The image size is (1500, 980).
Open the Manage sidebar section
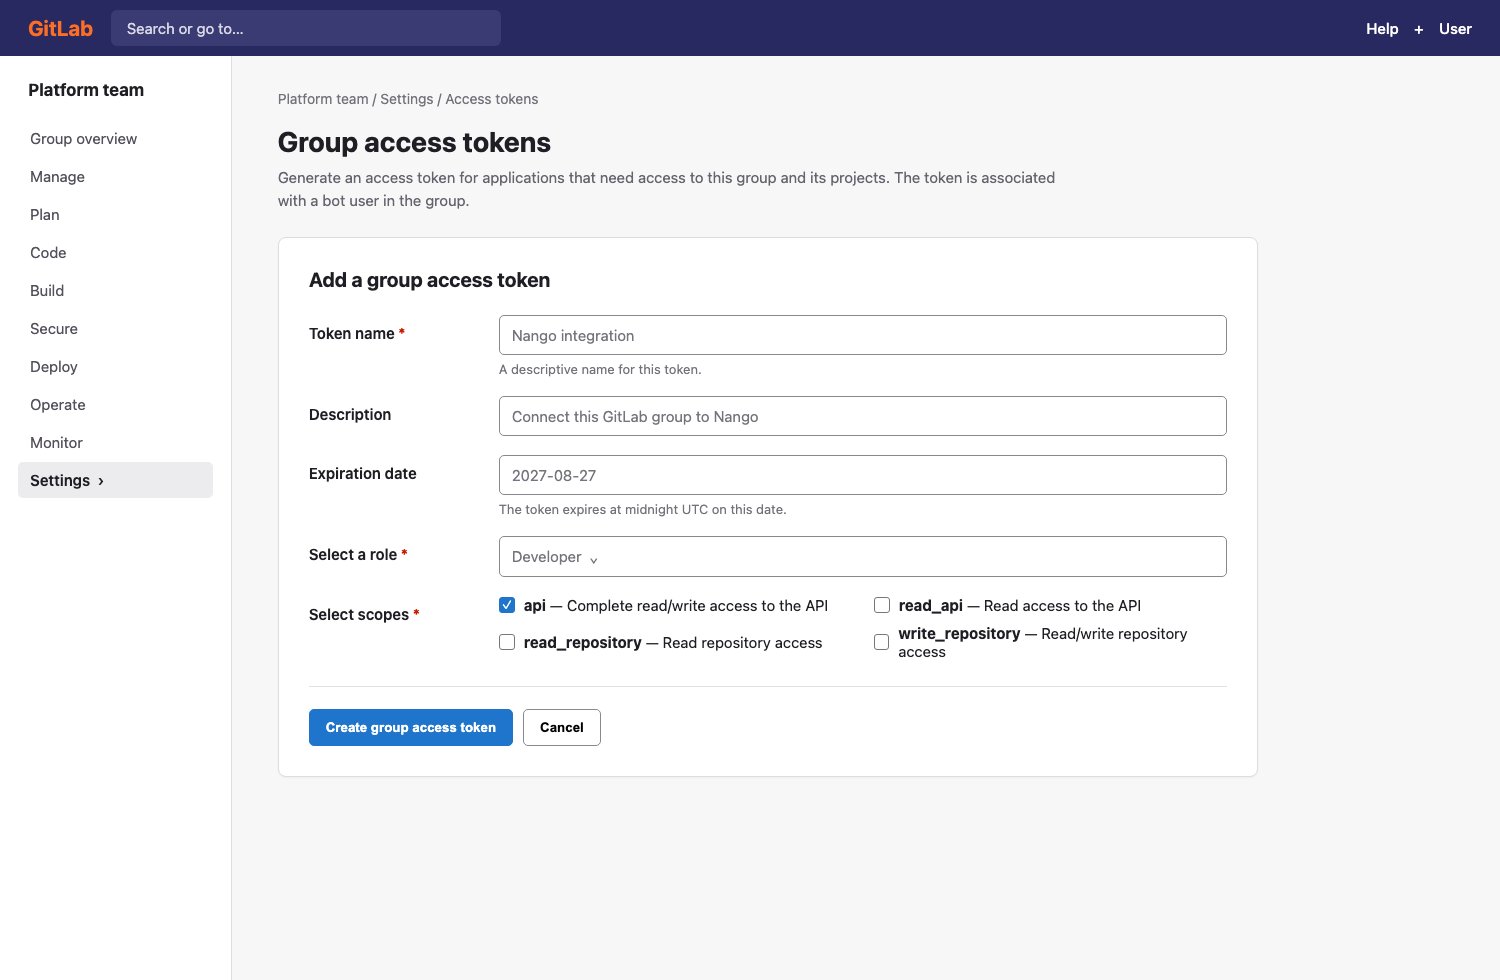pos(115,176)
